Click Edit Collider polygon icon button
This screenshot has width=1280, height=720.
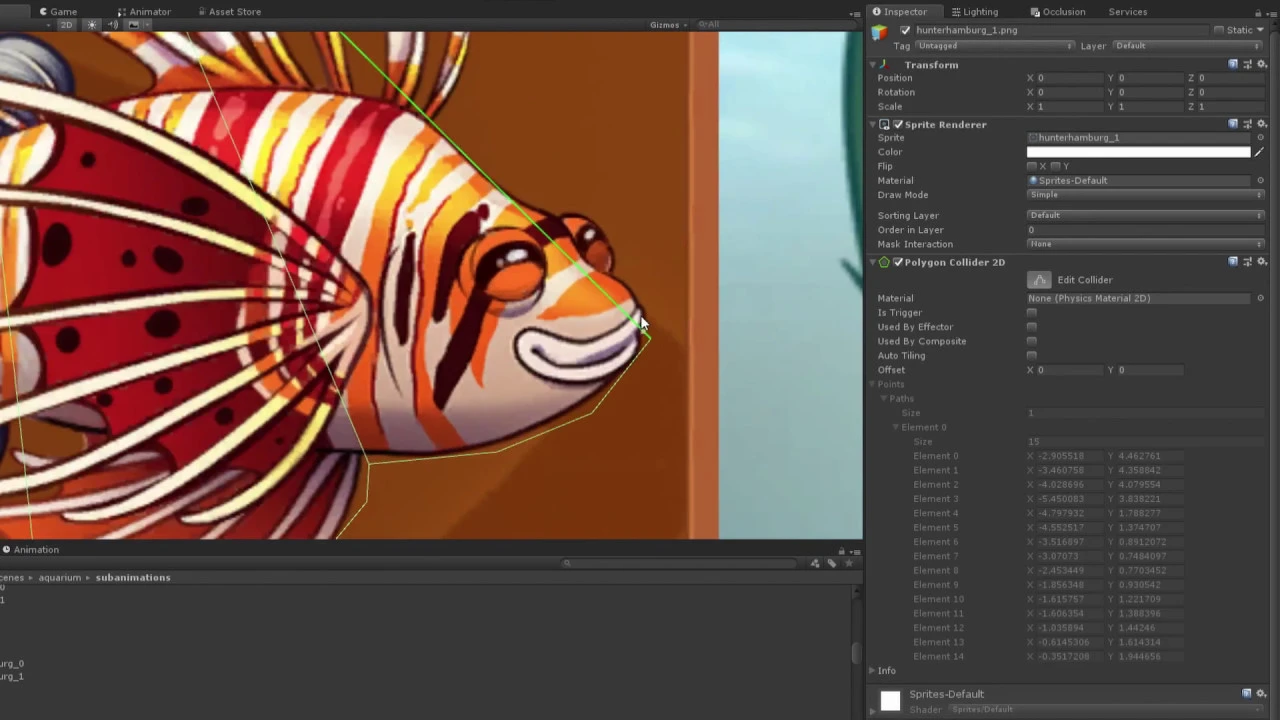[x=1039, y=280]
